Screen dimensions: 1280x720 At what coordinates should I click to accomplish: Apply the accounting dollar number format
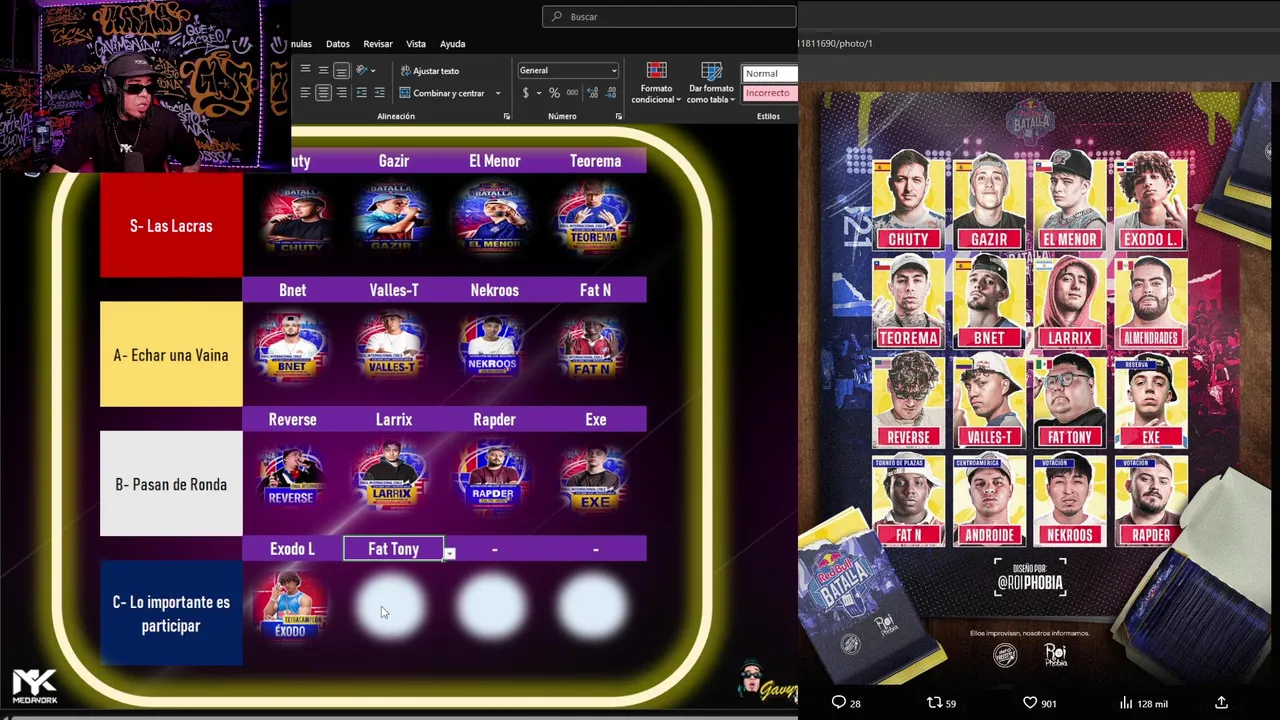pyautogui.click(x=526, y=93)
